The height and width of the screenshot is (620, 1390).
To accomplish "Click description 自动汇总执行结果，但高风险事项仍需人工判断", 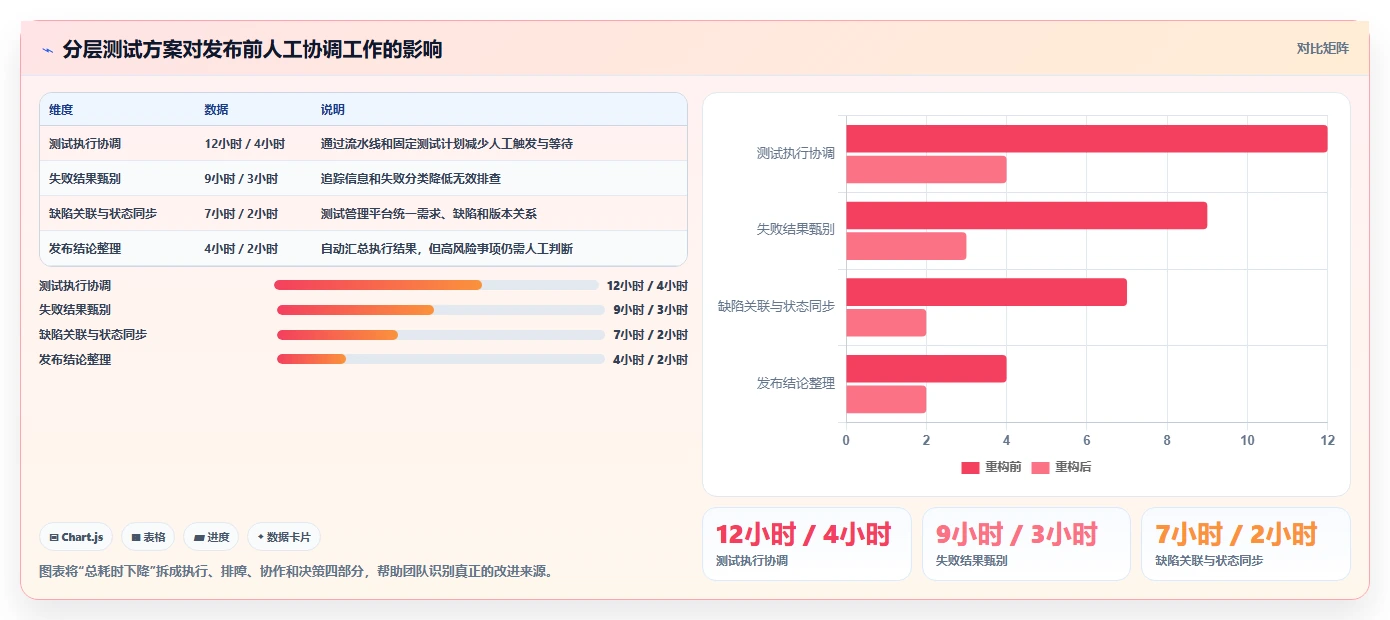I will (447, 249).
